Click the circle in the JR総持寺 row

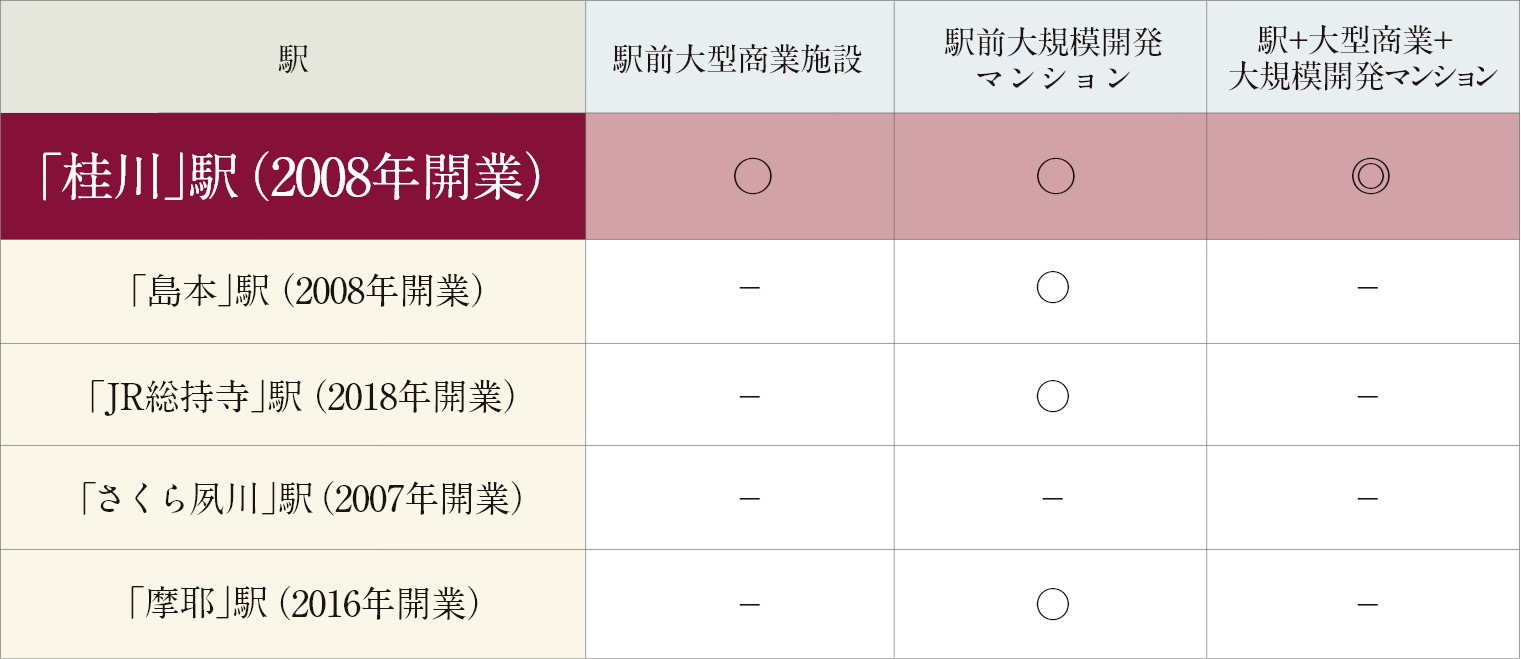pyautogui.click(x=1052, y=396)
